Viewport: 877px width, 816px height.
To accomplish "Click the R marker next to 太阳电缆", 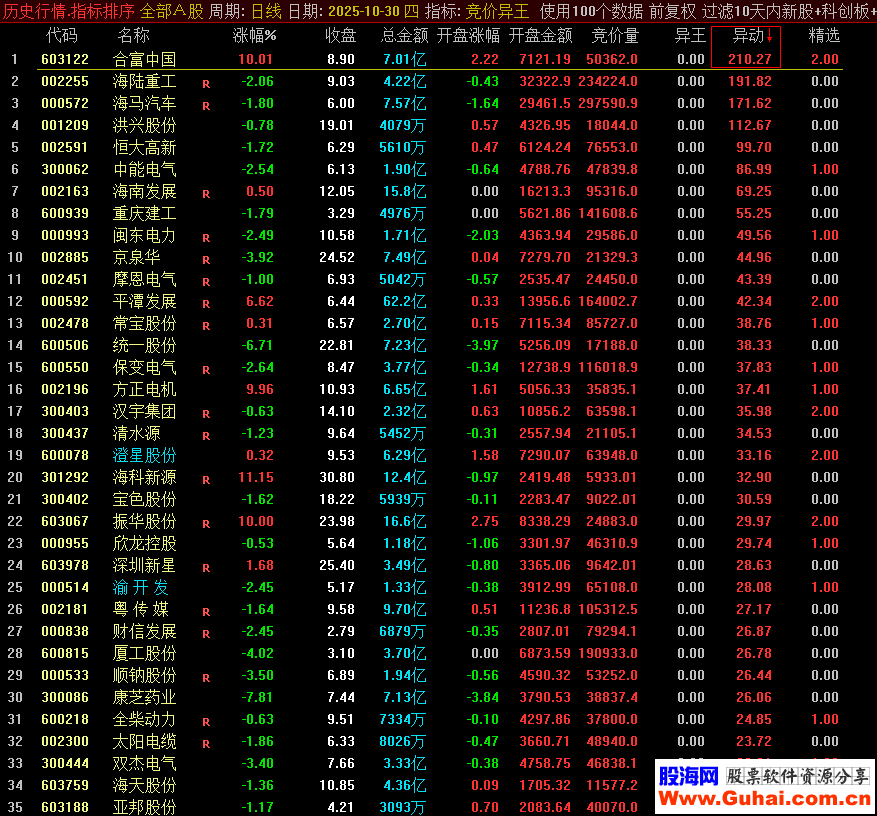I will pyautogui.click(x=206, y=743).
